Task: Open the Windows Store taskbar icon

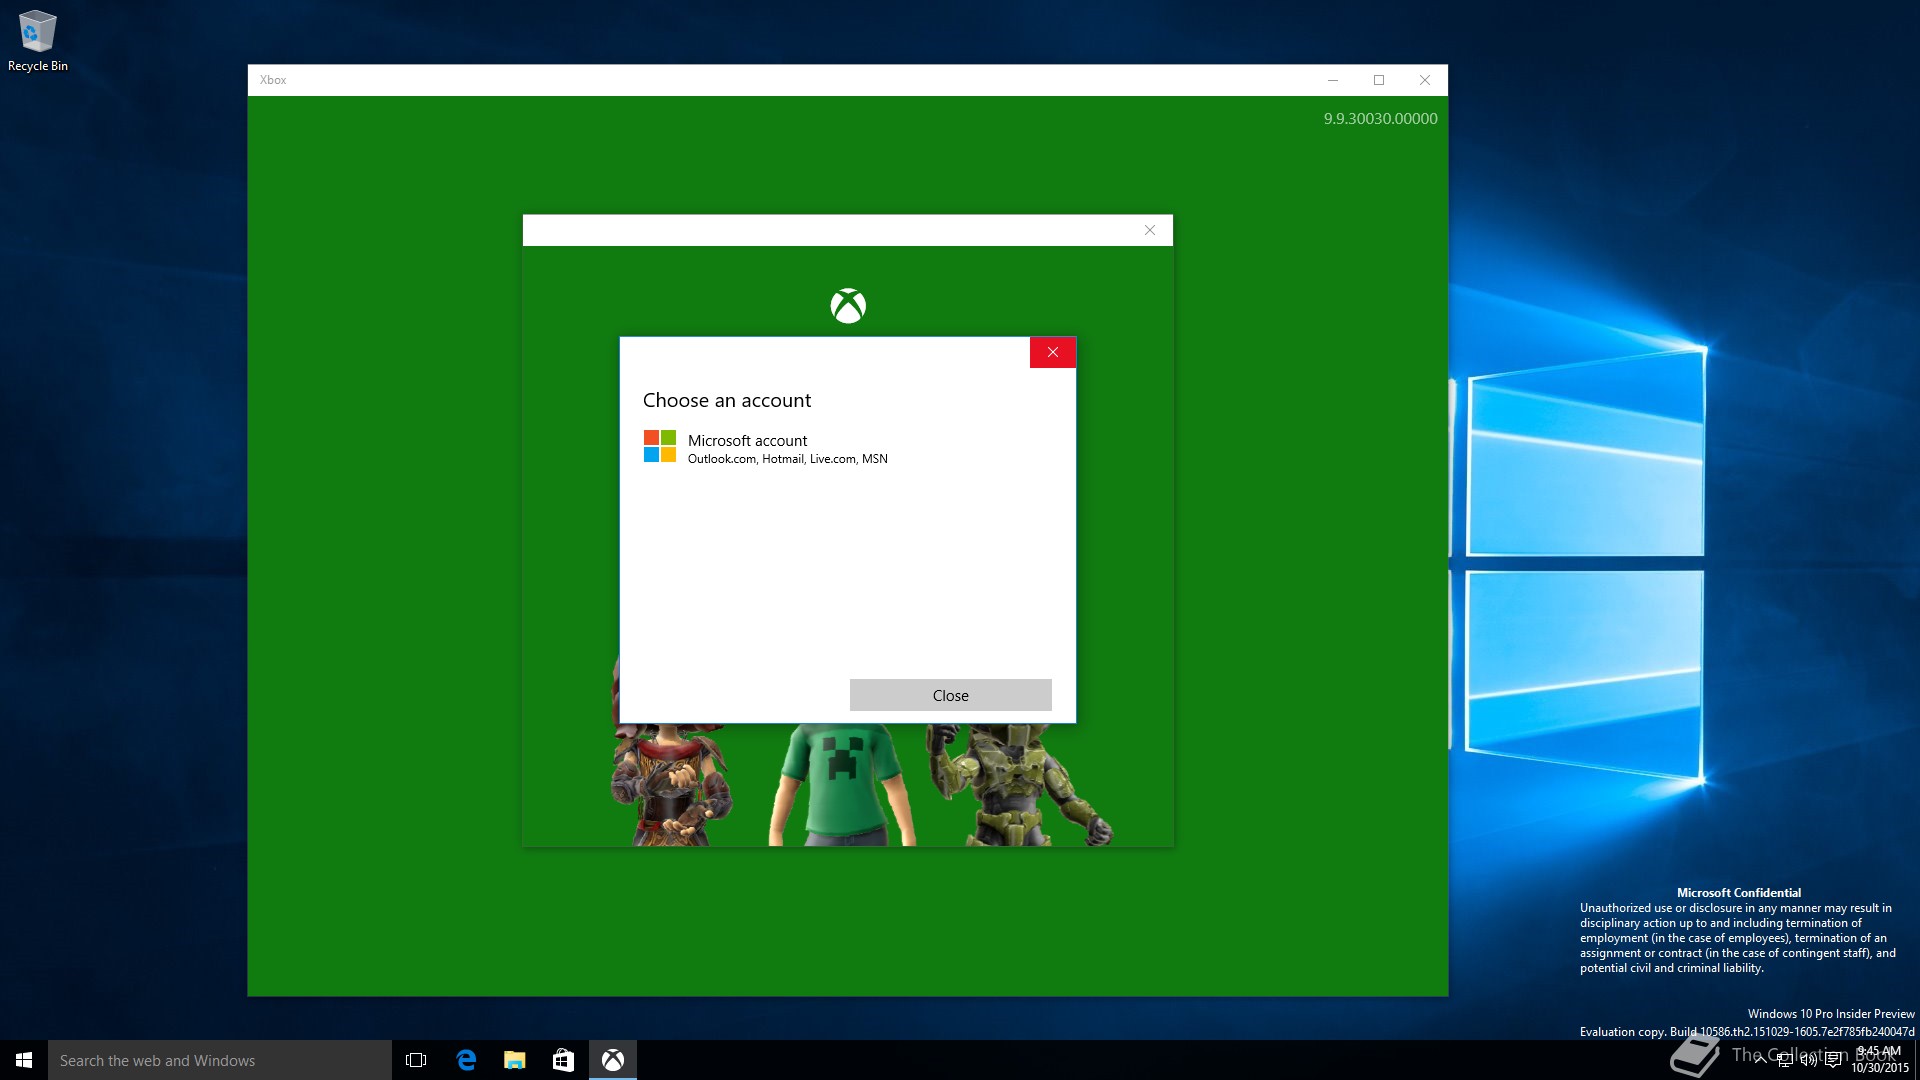Action: tap(564, 1060)
